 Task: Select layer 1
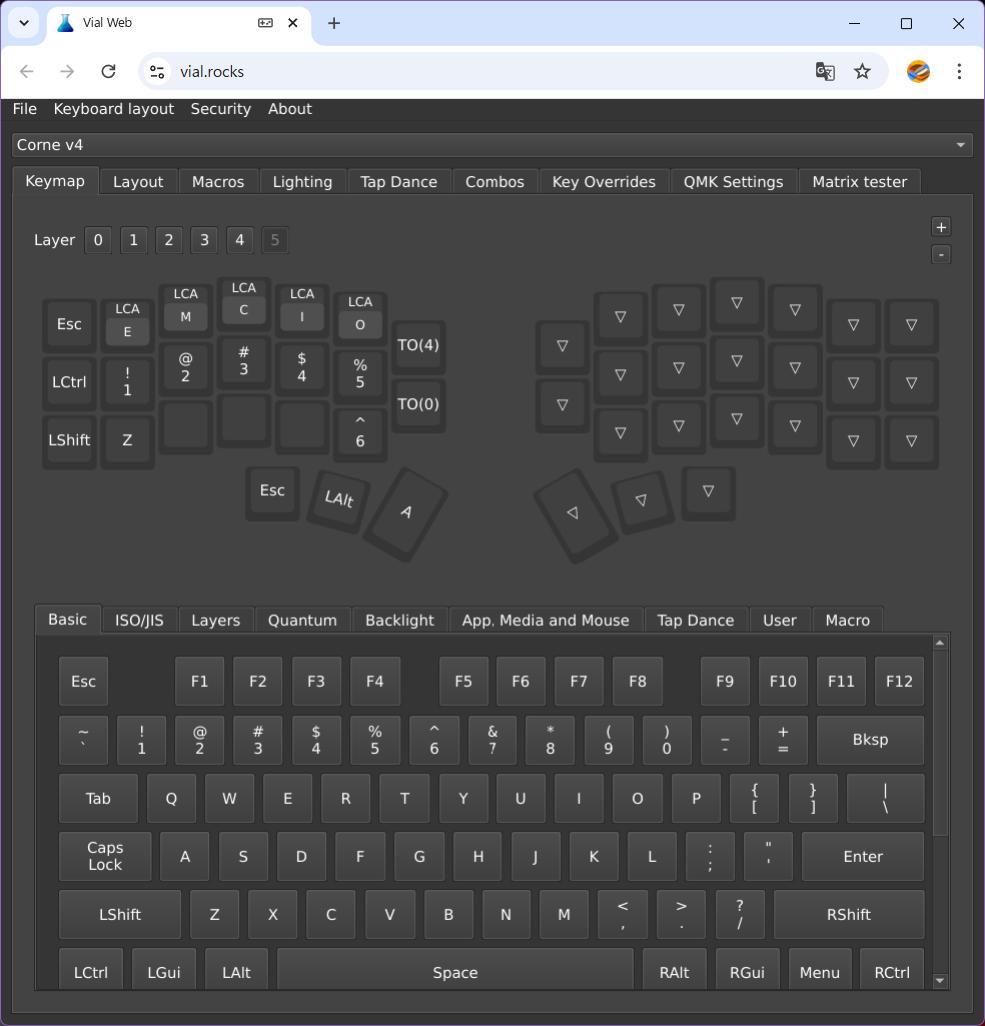pos(134,240)
